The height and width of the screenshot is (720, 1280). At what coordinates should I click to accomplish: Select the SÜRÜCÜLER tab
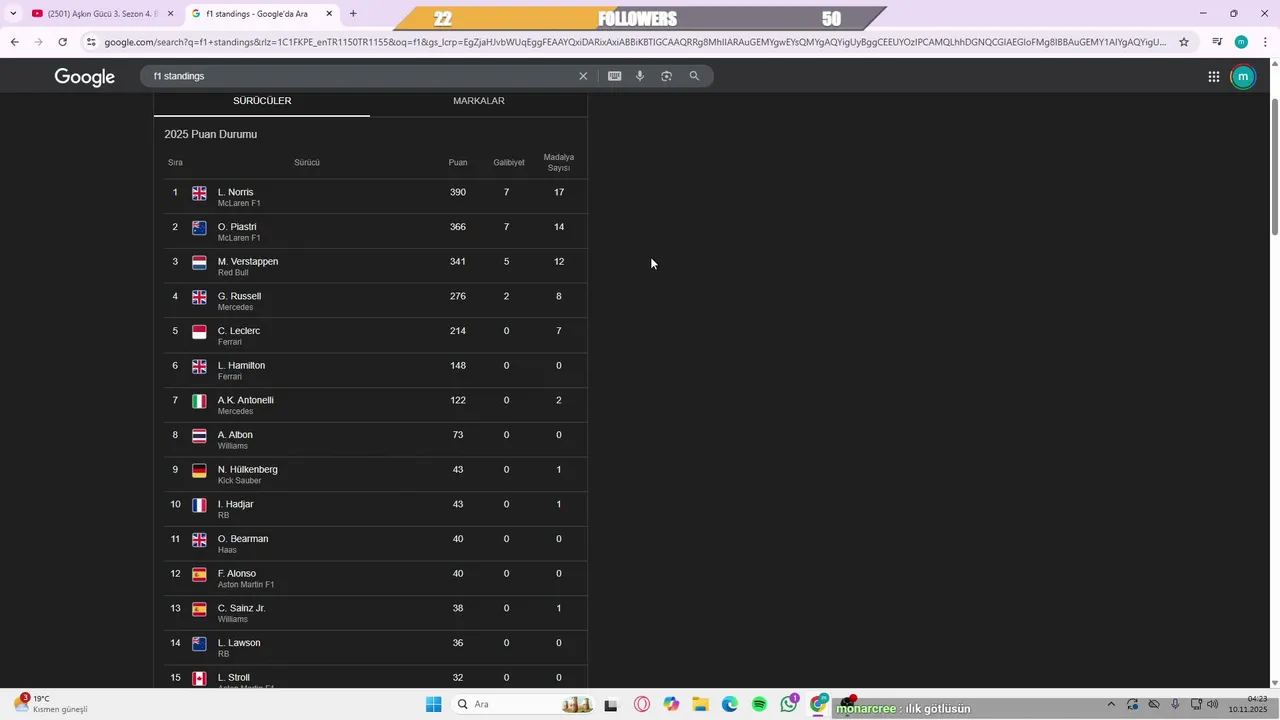262,101
